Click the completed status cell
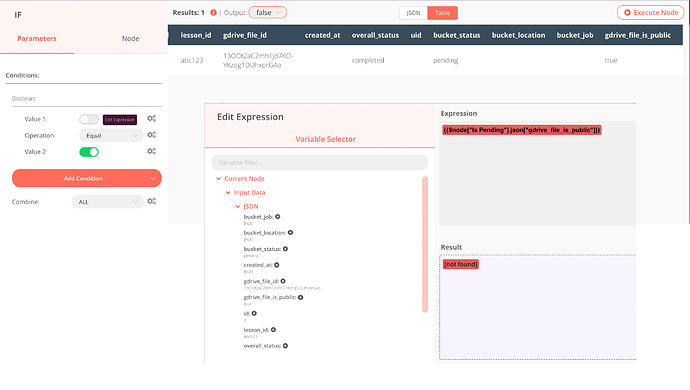This screenshot has width=690, height=390. tap(368, 60)
